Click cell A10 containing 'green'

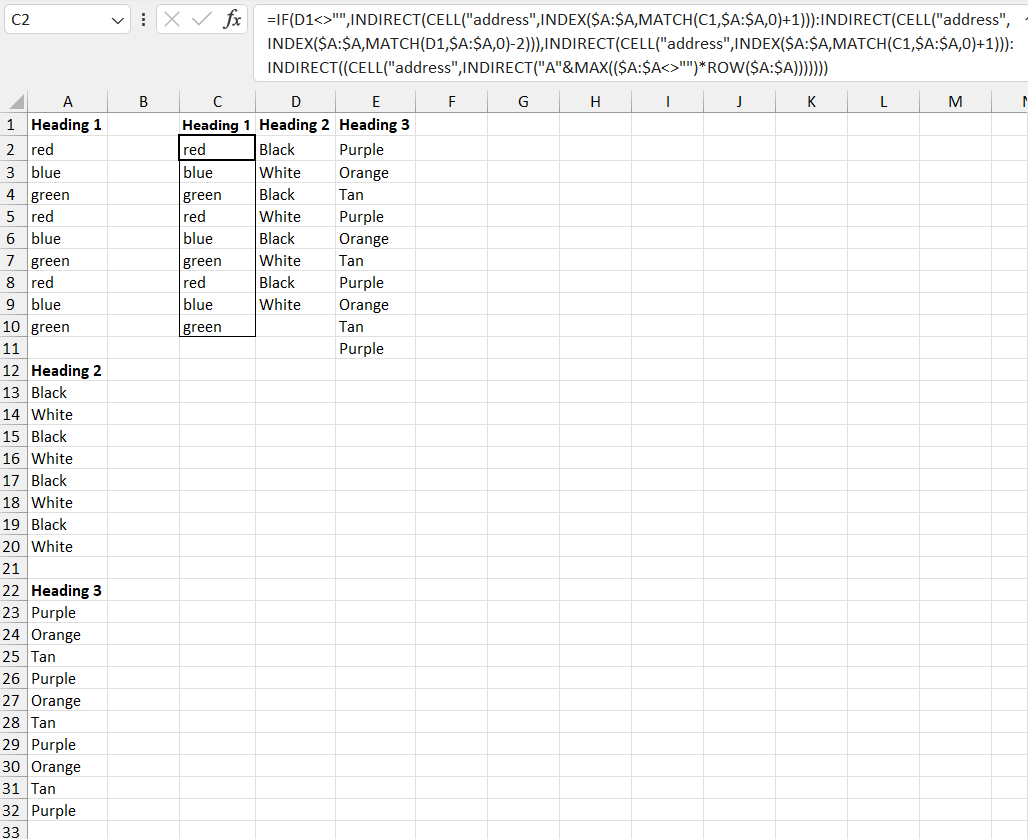[x=68, y=326]
